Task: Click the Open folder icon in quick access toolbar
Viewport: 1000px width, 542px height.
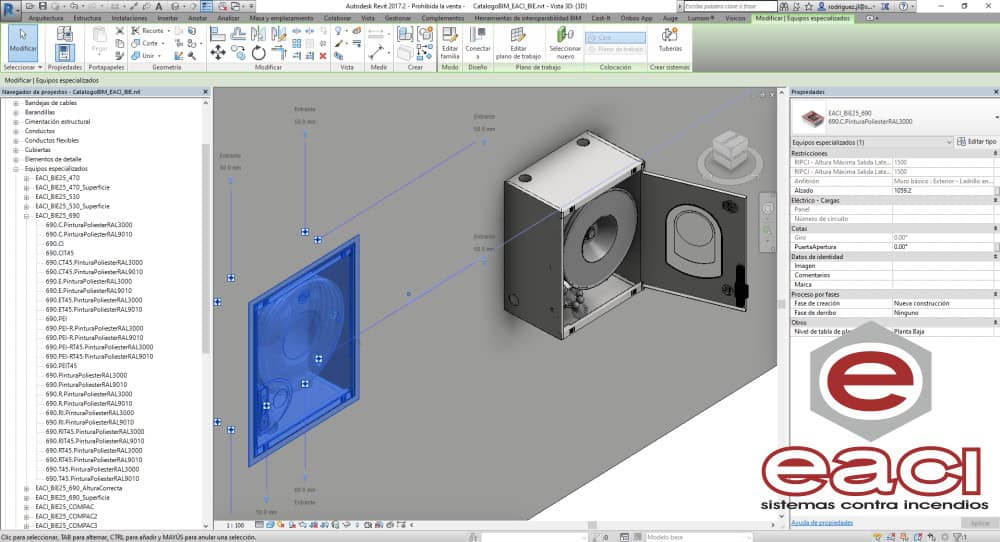Action: [x=30, y=6]
